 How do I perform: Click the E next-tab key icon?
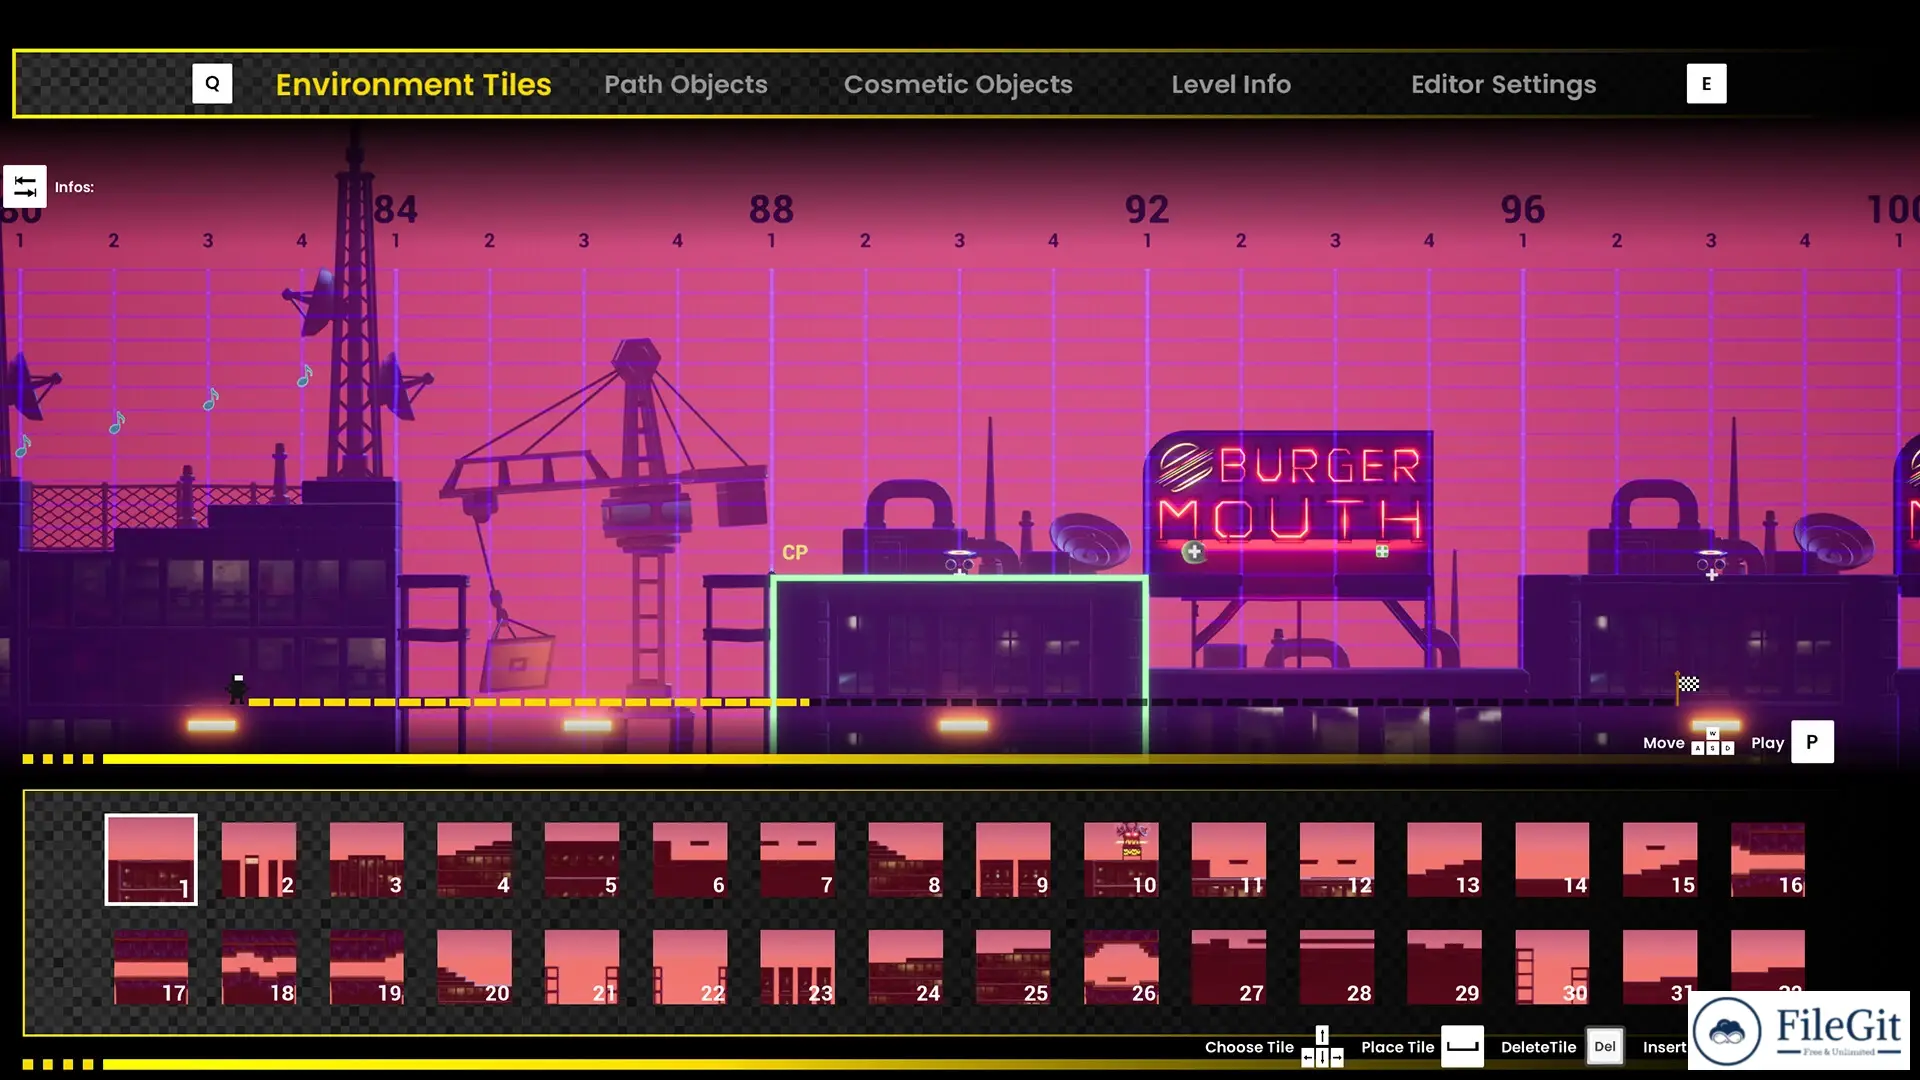[1706, 84]
